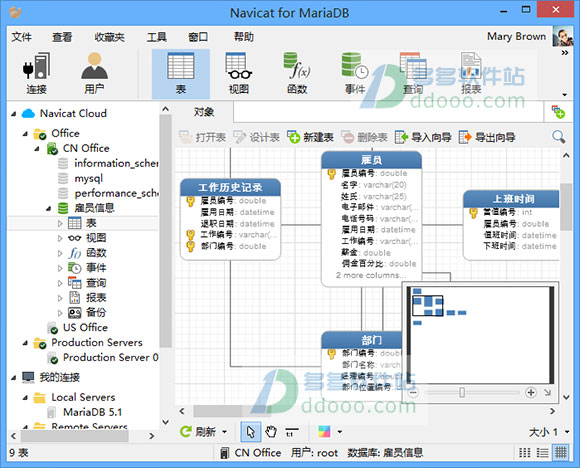Switch to list view mode
Viewport: 580px width, 468px height.
point(525,452)
